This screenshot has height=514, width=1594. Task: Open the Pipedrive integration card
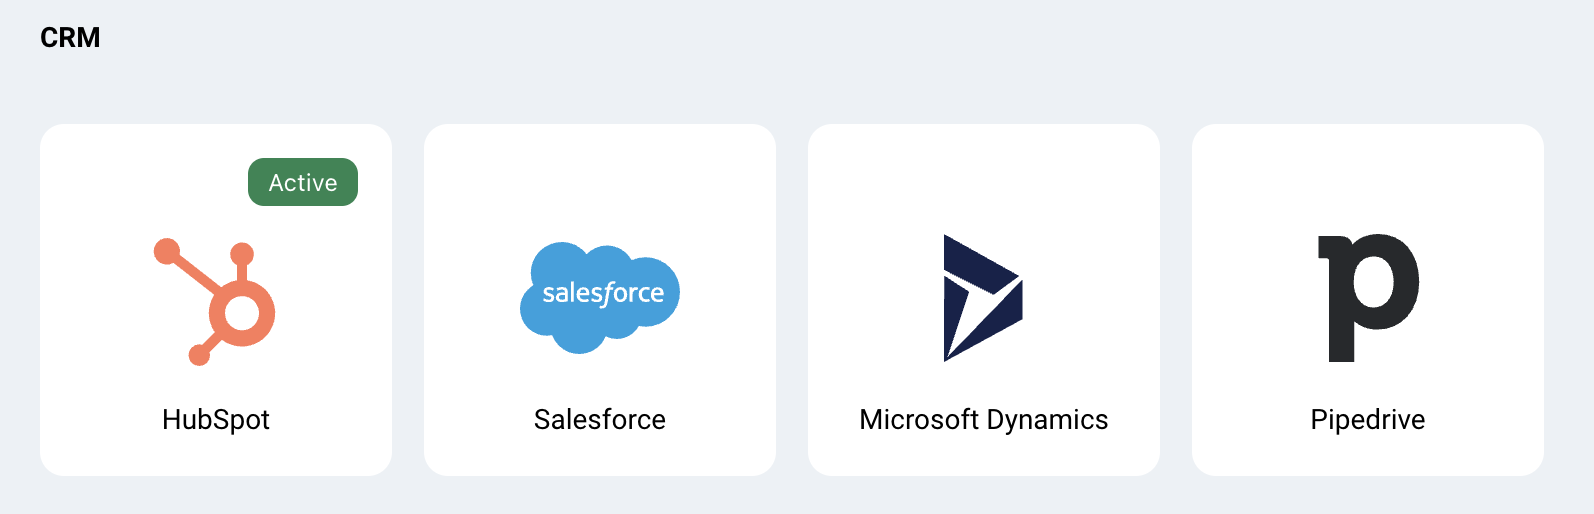(x=1368, y=300)
